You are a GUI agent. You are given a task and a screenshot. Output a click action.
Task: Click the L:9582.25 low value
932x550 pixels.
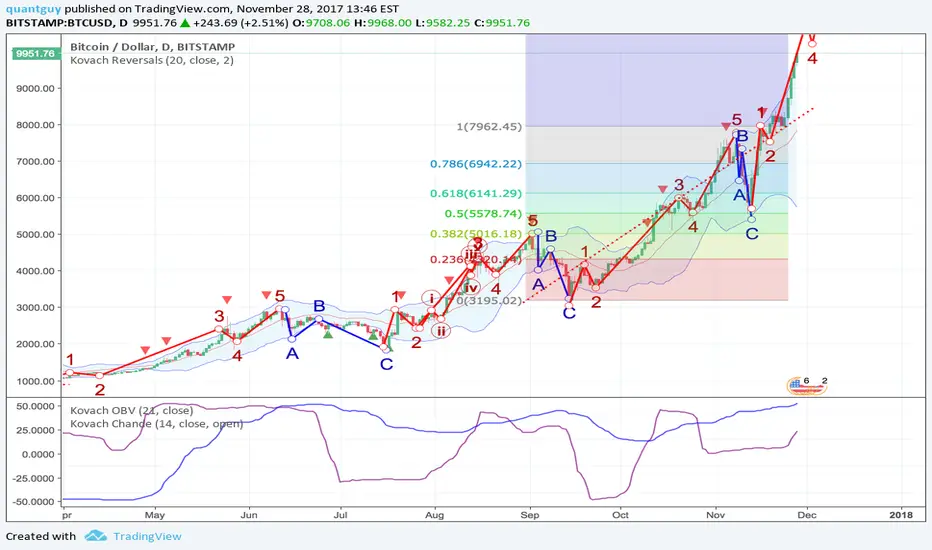click(442, 23)
